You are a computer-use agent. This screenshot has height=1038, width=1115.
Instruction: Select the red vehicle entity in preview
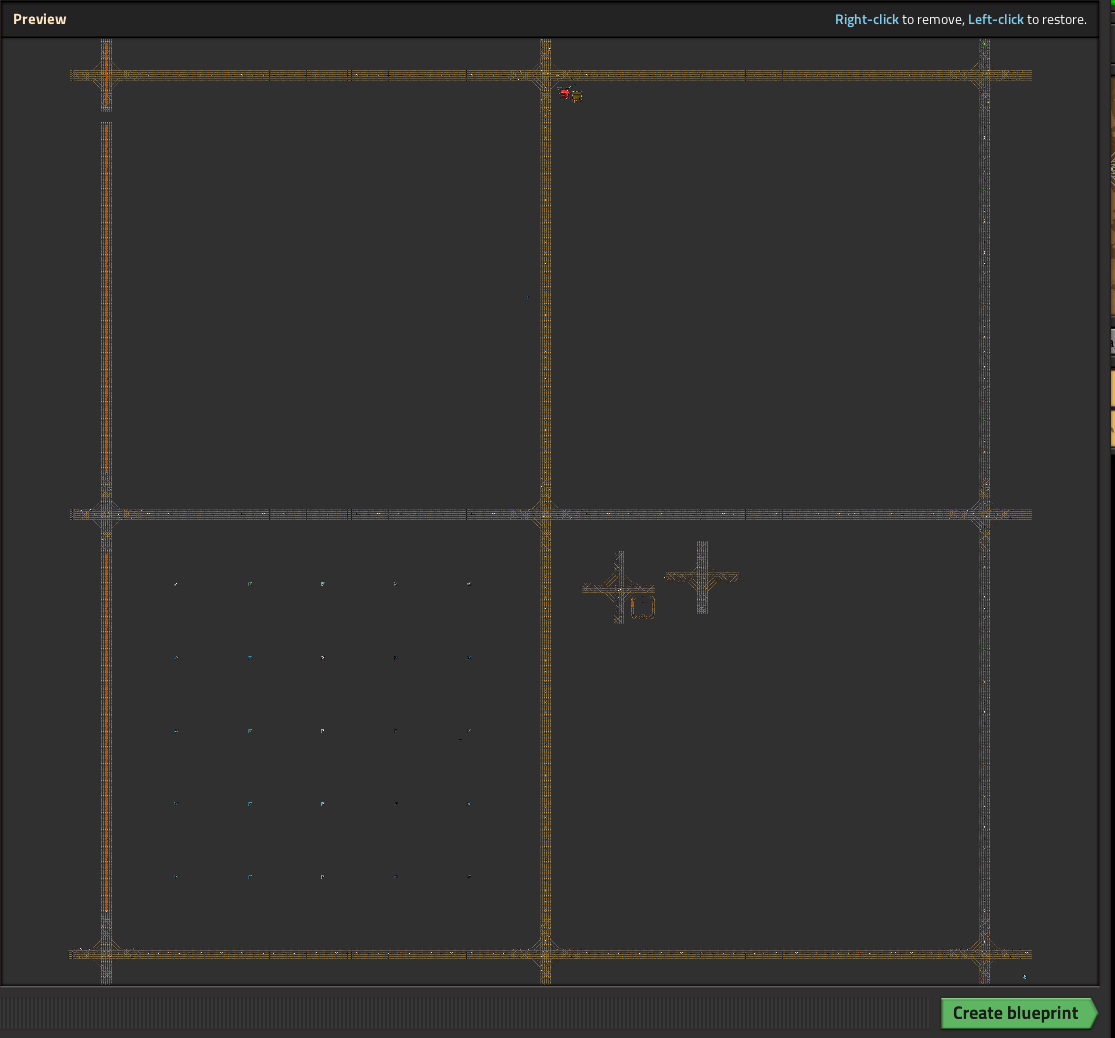(x=565, y=93)
